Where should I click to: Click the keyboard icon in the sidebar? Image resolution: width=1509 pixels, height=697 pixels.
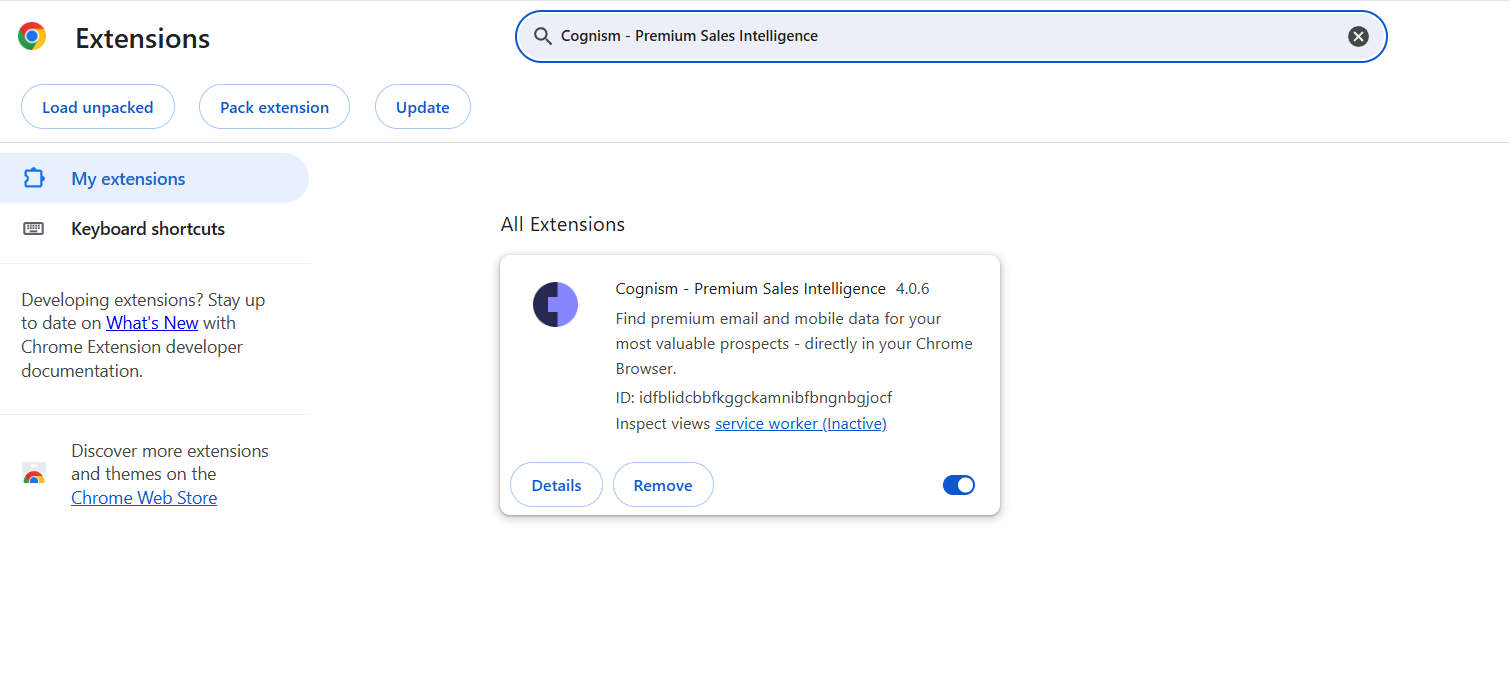pyautogui.click(x=34, y=228)
